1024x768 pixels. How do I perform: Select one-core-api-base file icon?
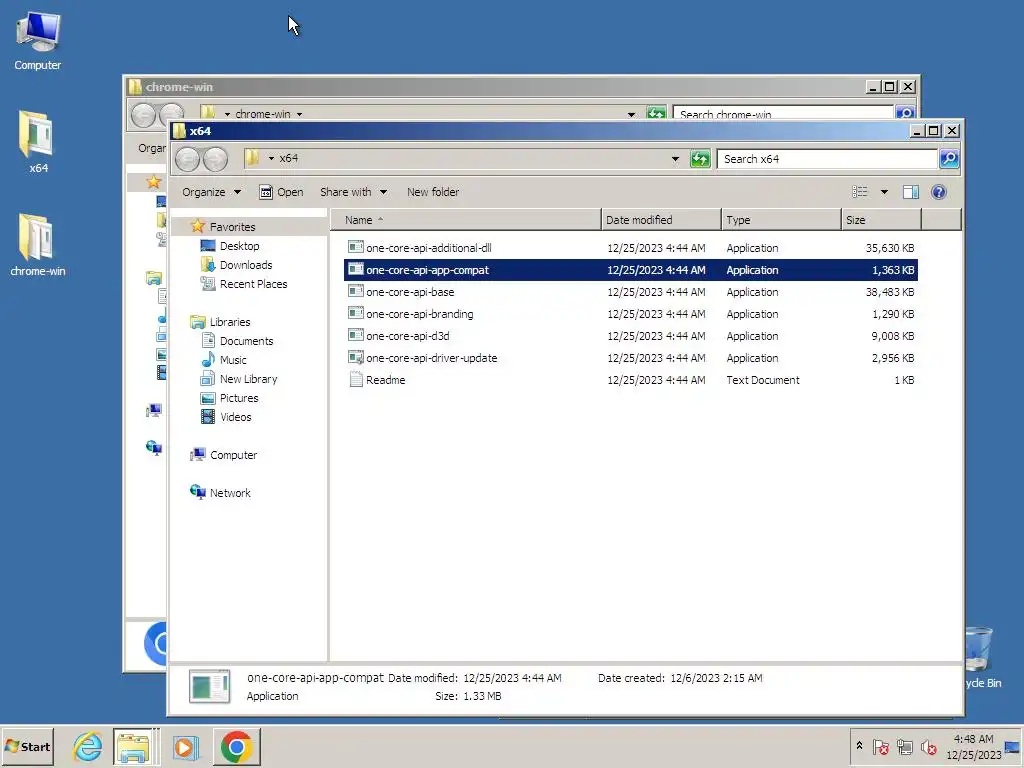pos(355,291)
